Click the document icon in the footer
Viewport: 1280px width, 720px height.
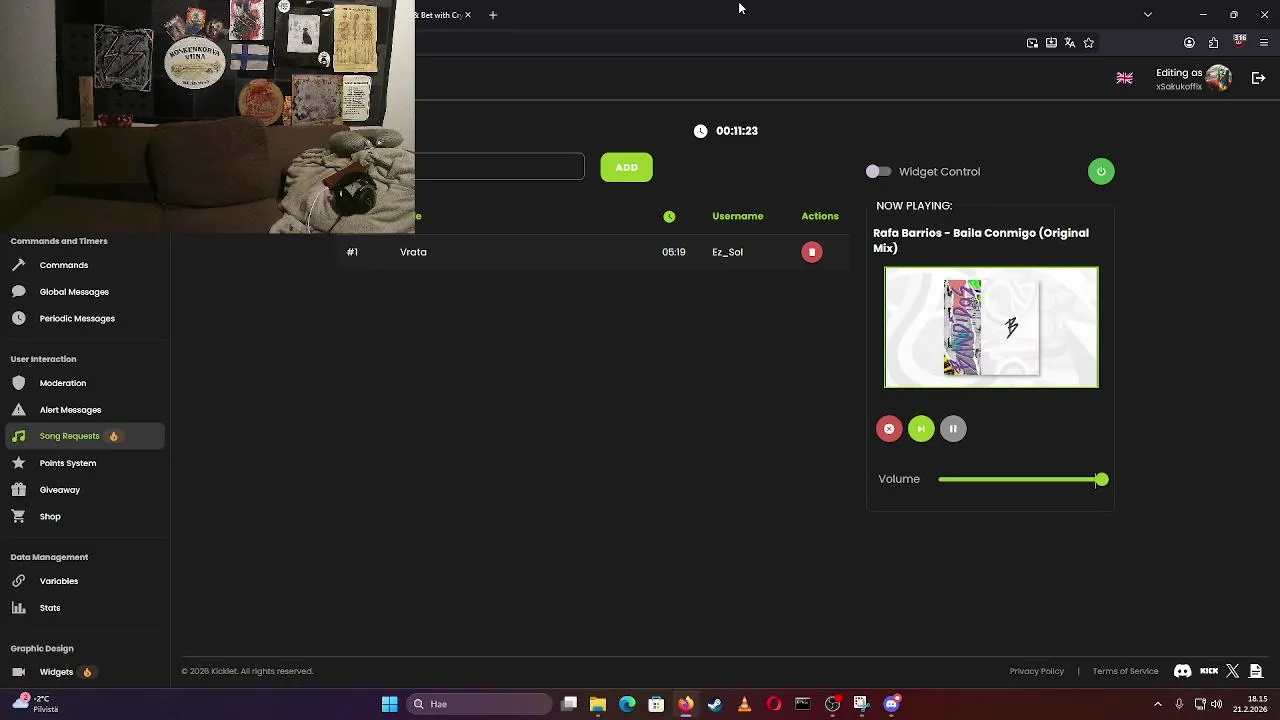coord(1256,671)
